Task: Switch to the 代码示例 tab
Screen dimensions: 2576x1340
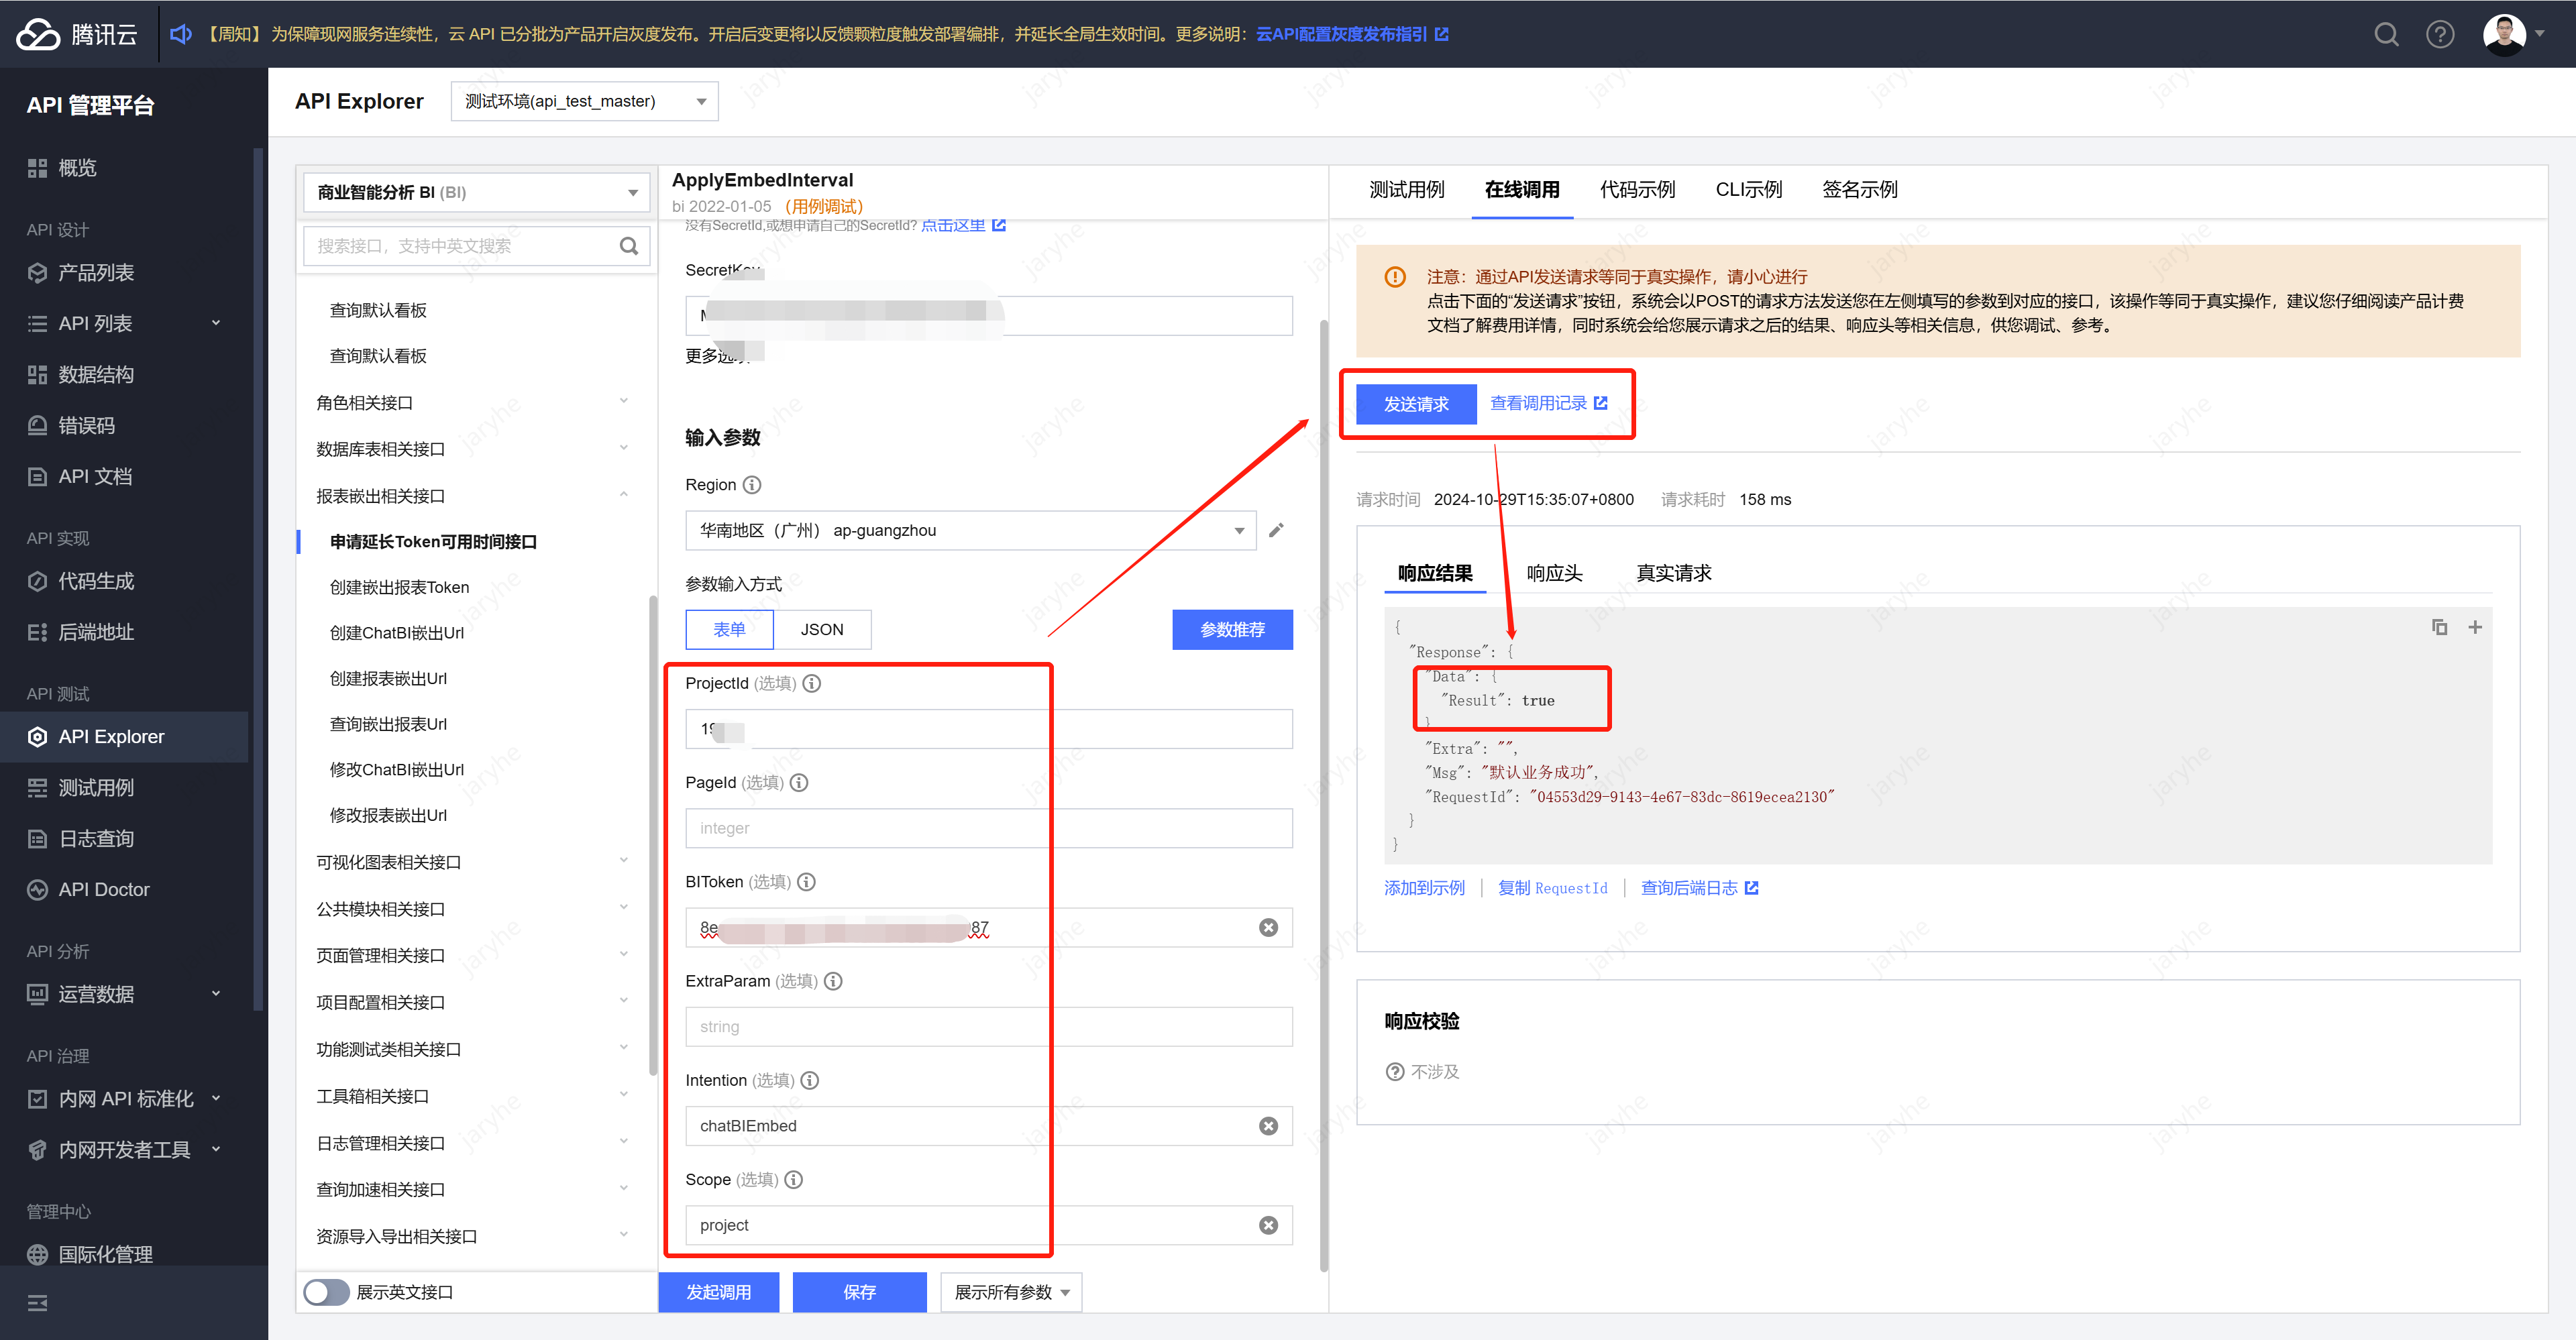Action: (1637, 189)
